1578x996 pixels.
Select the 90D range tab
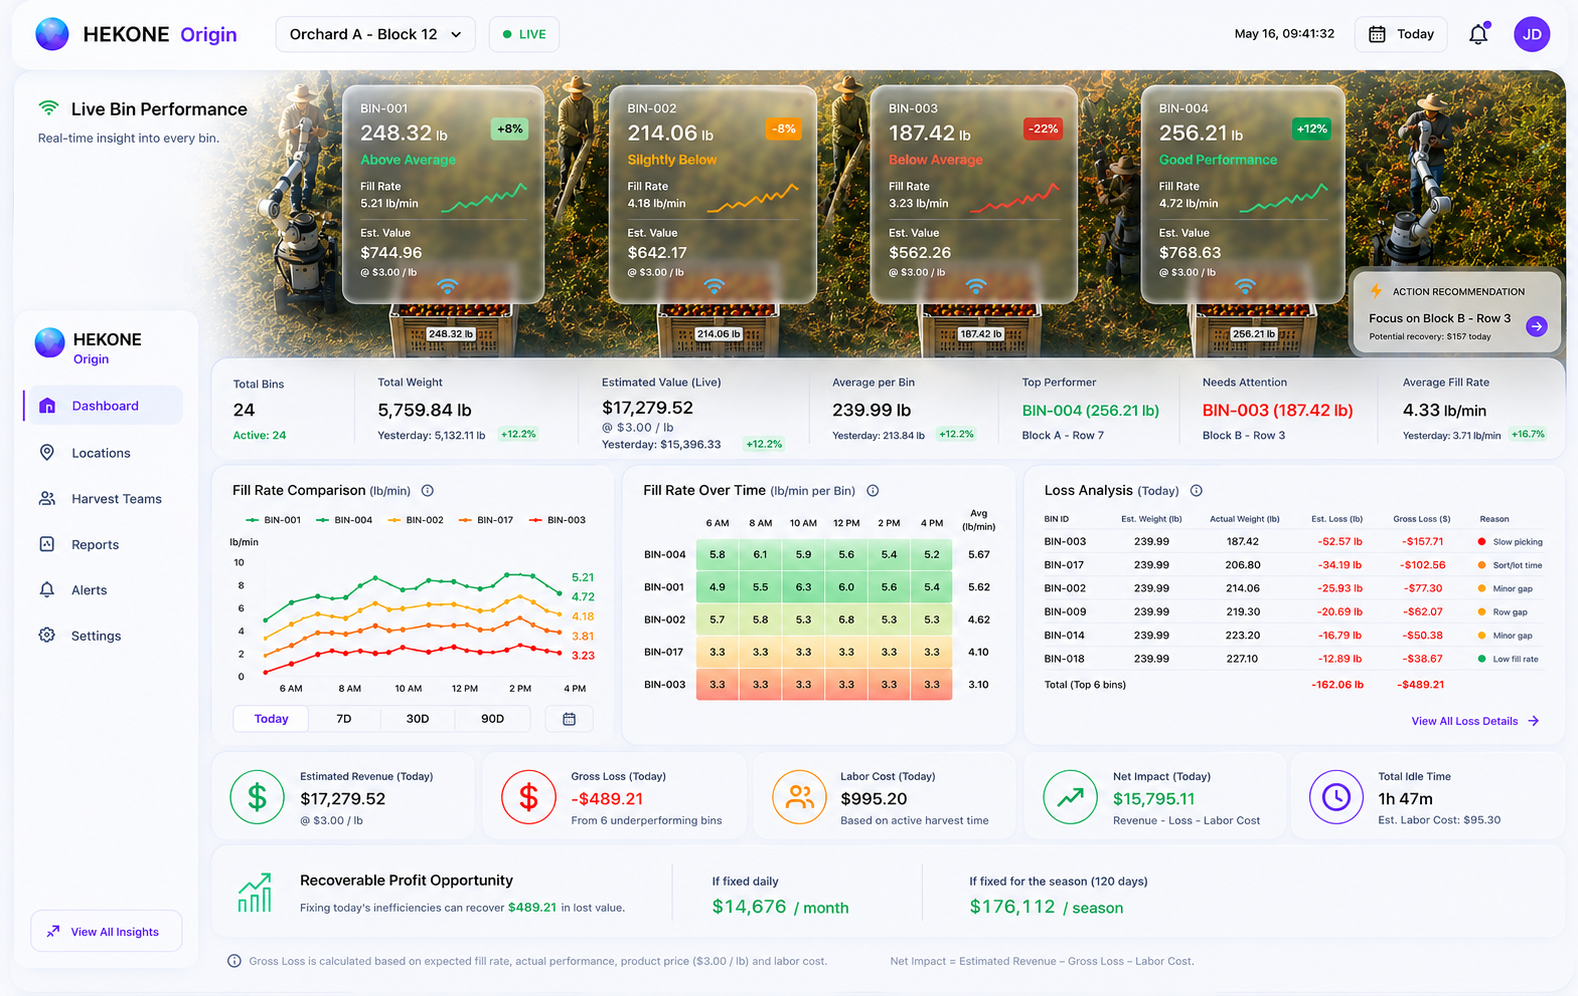pyautogui.click(x=492, y=719)
